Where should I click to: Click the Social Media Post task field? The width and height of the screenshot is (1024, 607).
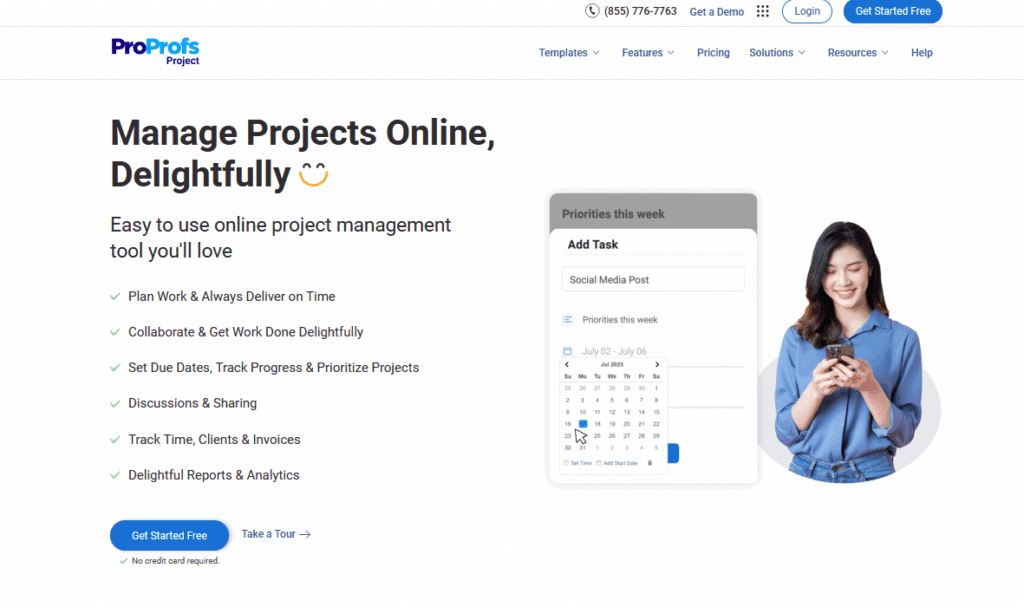[x=653, y=280]
